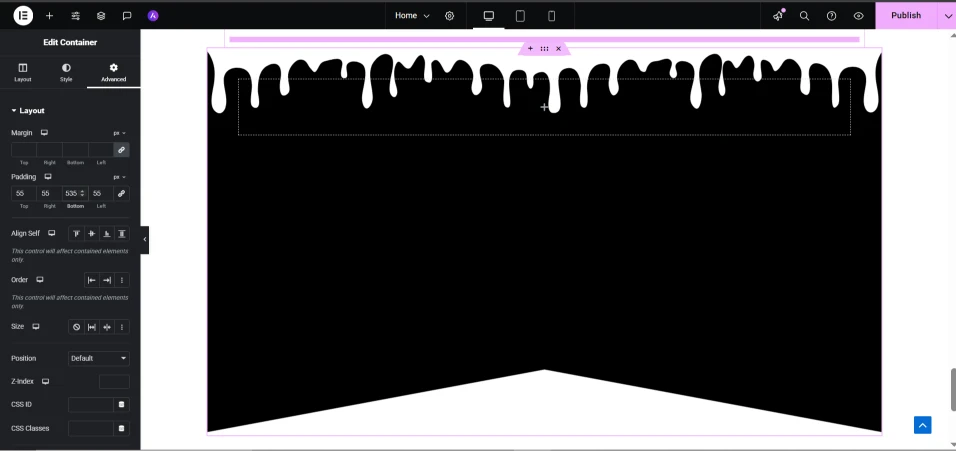Set Order to end
Viewport: 956px width, 451px height.
(107, 280)
